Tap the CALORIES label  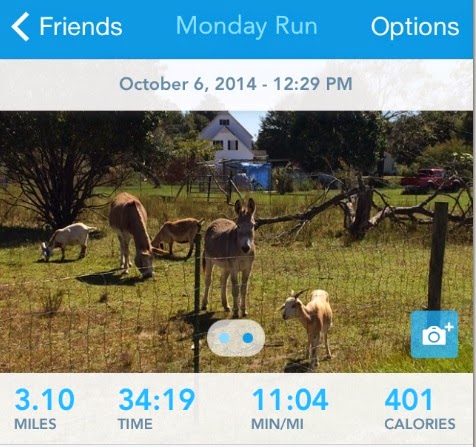[420, 424]
